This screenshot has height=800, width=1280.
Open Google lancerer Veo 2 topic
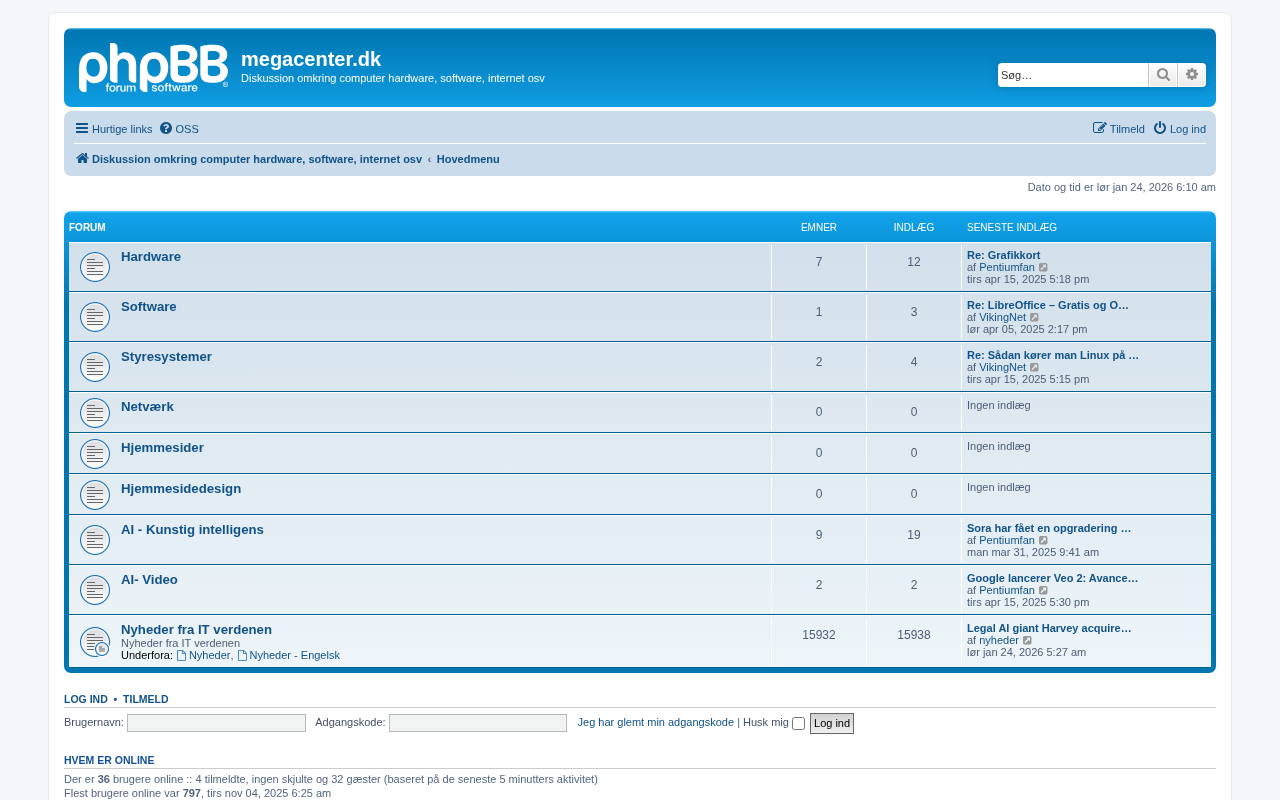point(1052,578)
